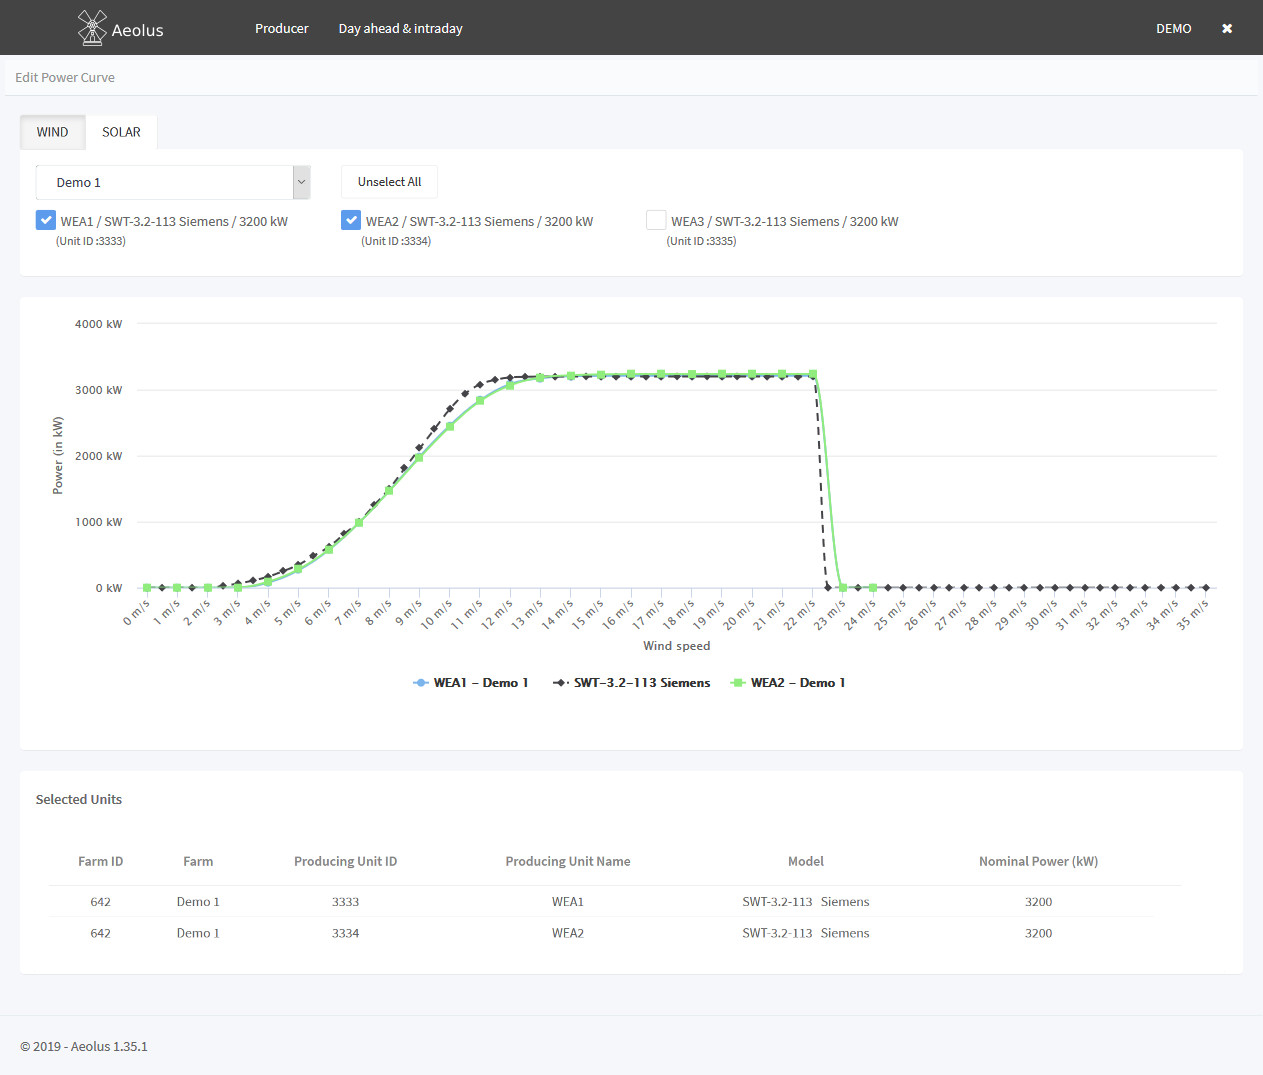Click the Producing Unit ID column header

346,861
